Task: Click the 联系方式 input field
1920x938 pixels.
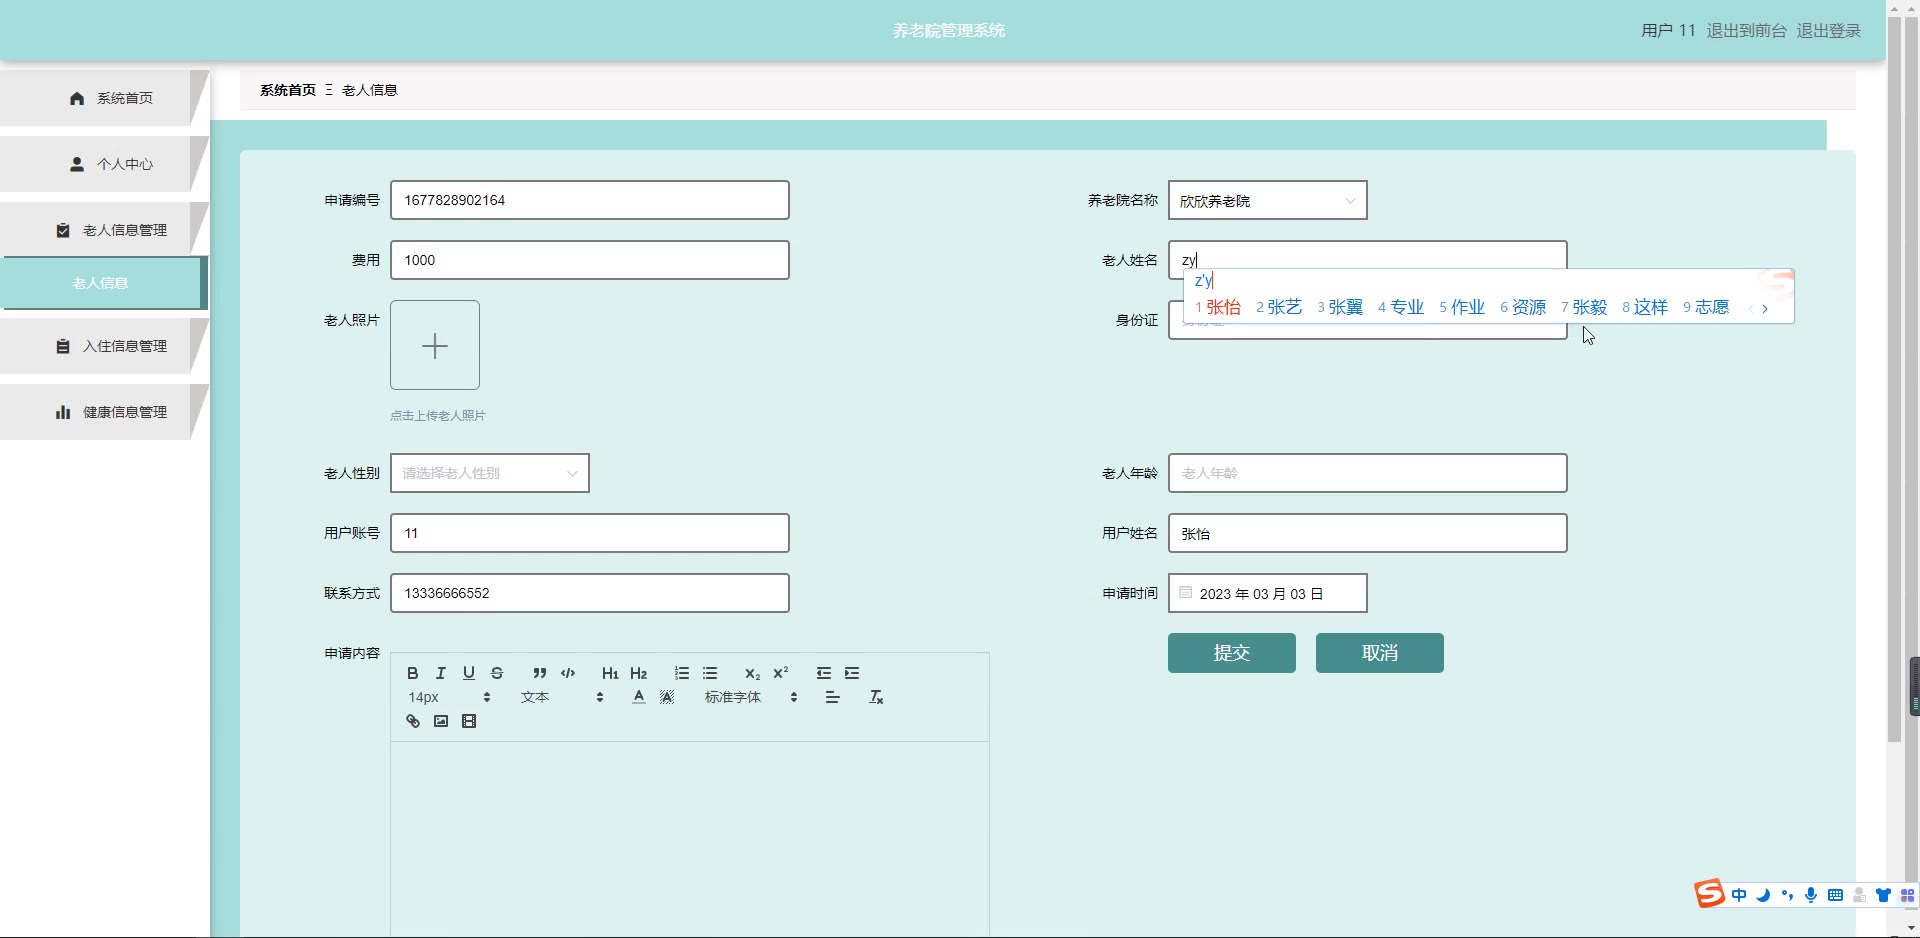Action: tap(590, 593)
